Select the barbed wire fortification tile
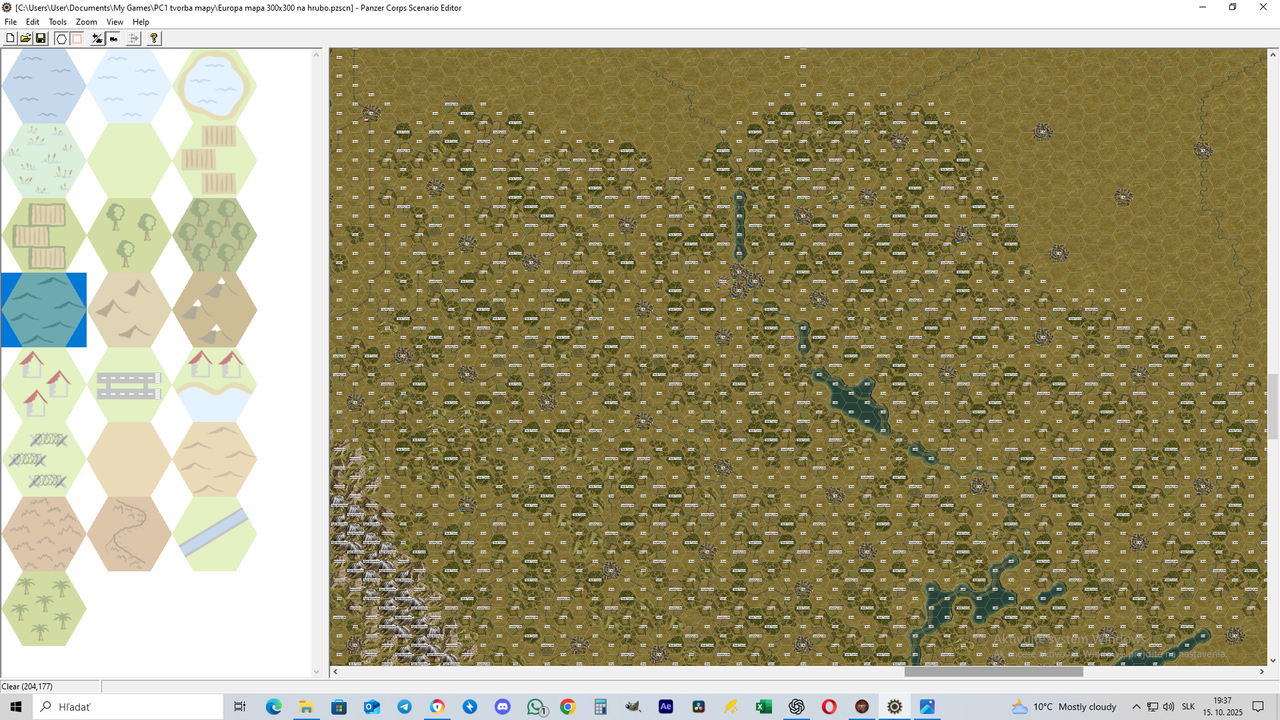This screenshot has width=1280, height=720. point(44,459)
